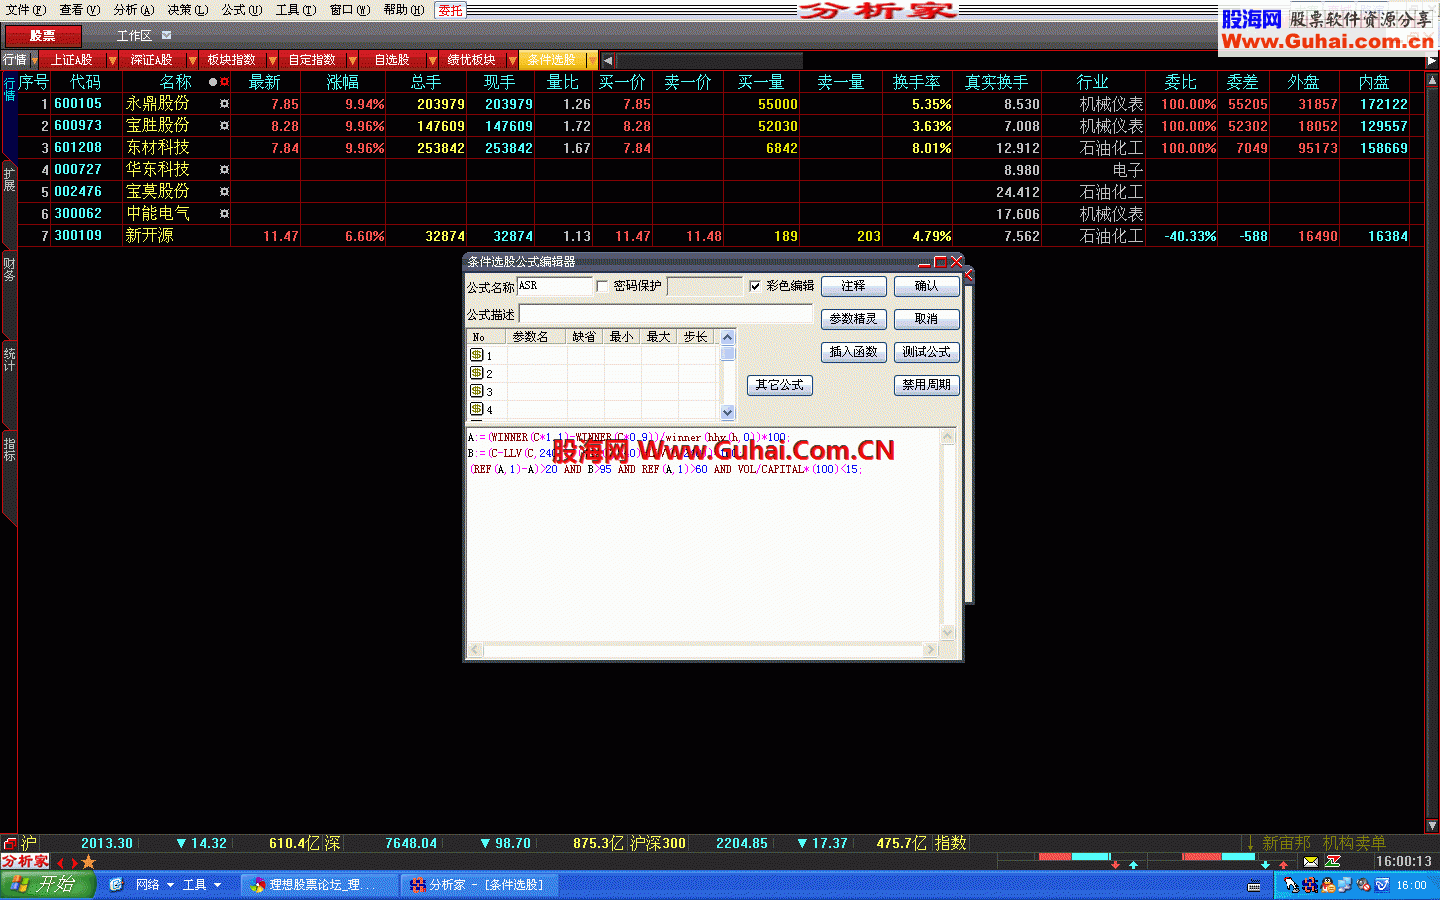Click the parameter list scroll-up arrow

point(727,337)
